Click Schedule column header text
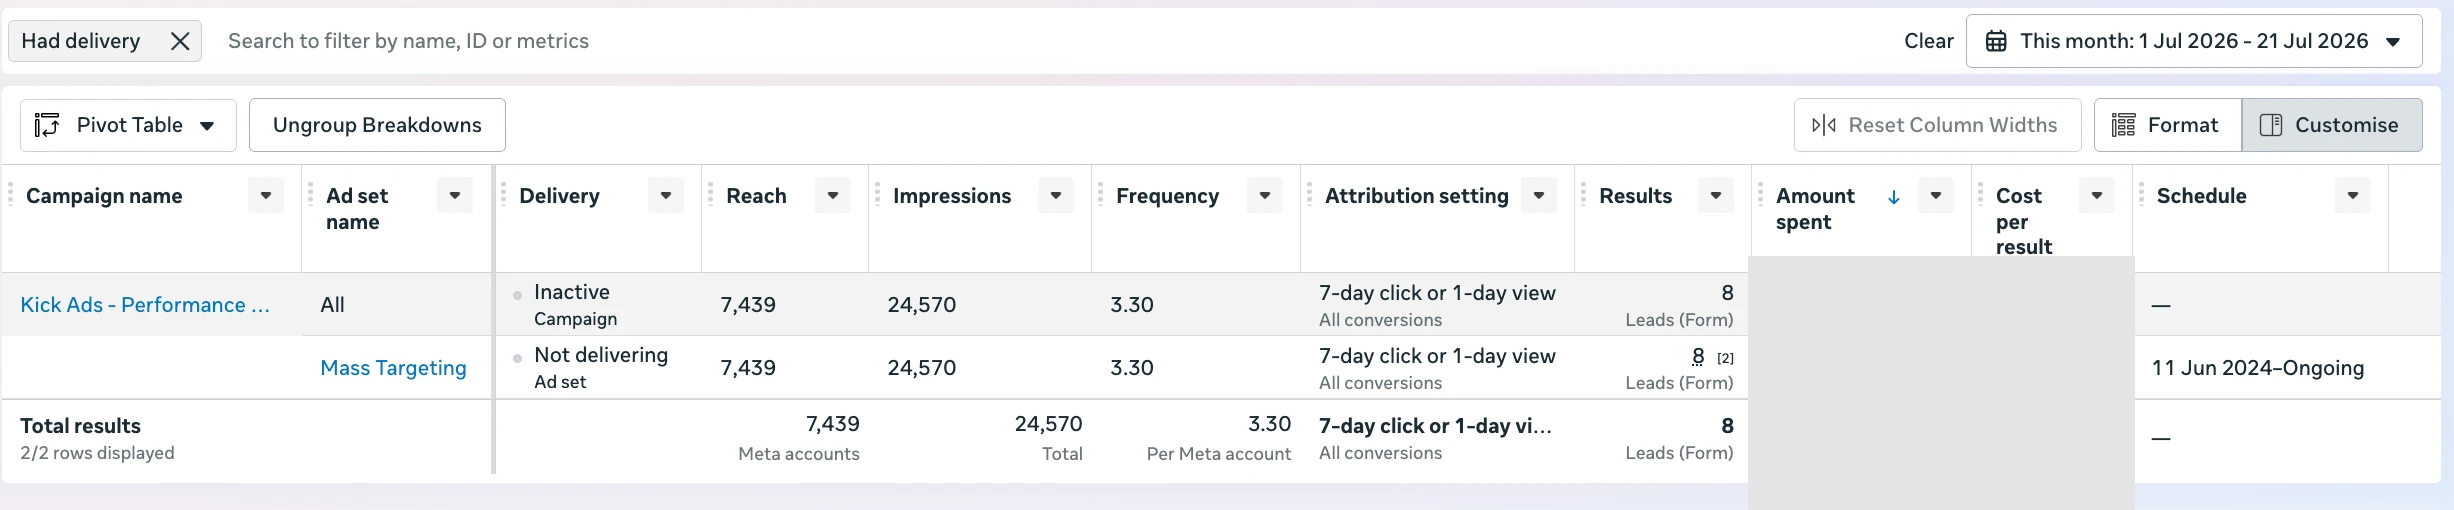2454x510 pixels. coord(2202,196)
